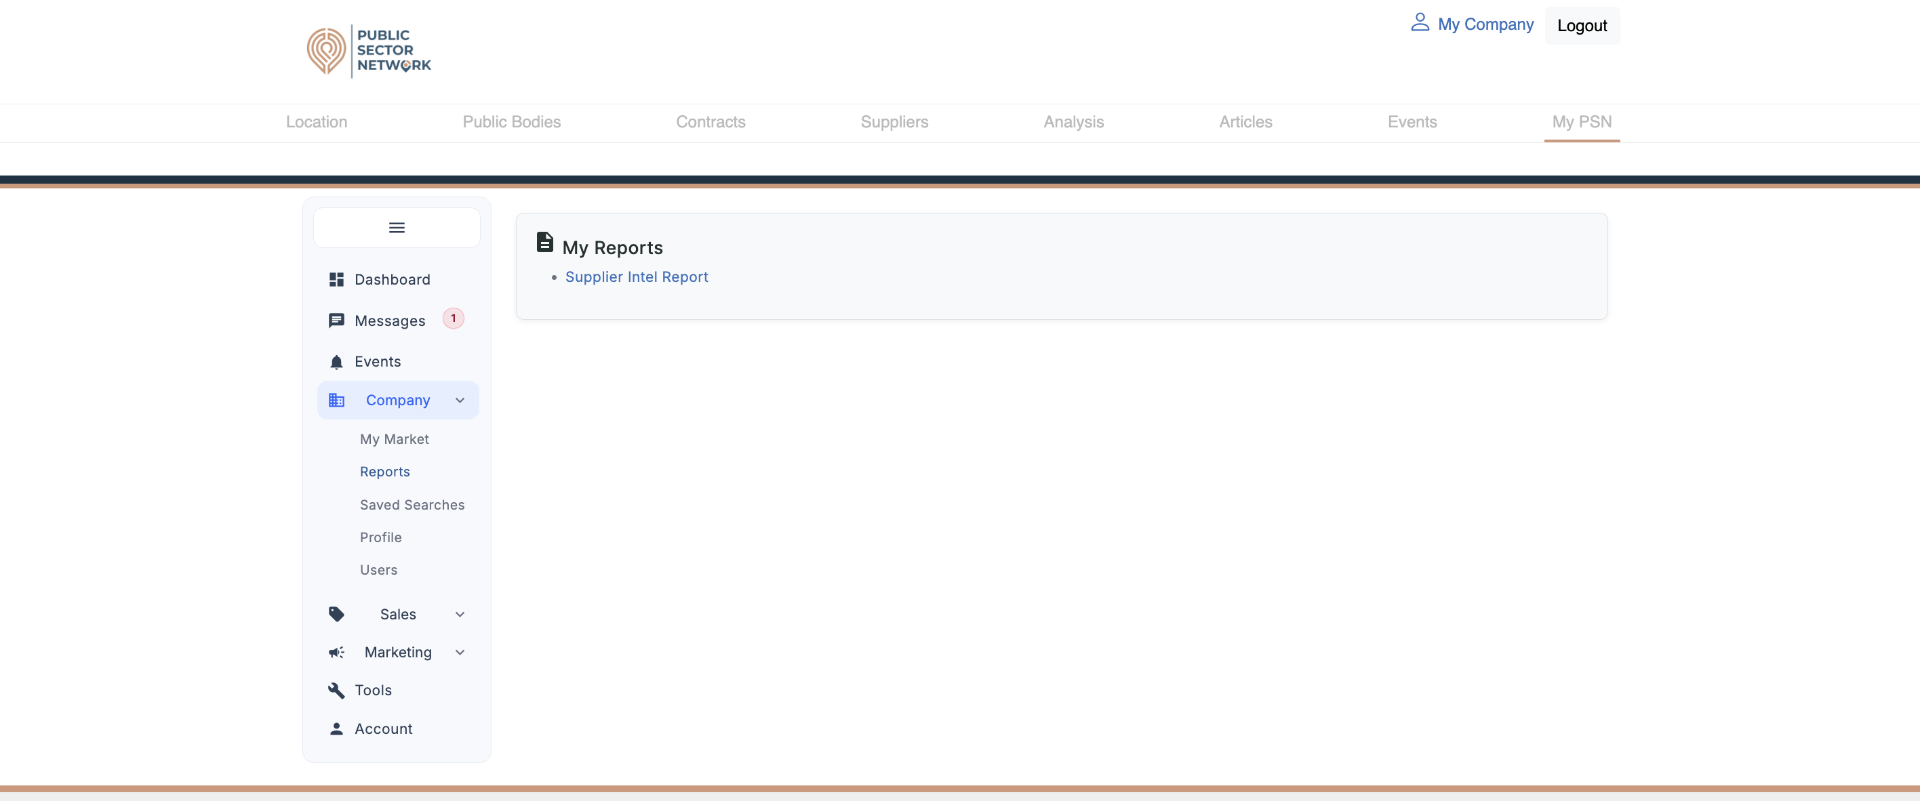1920x801 pixels.
Task: Click the My Reports document icon
Action: point(545,242)
